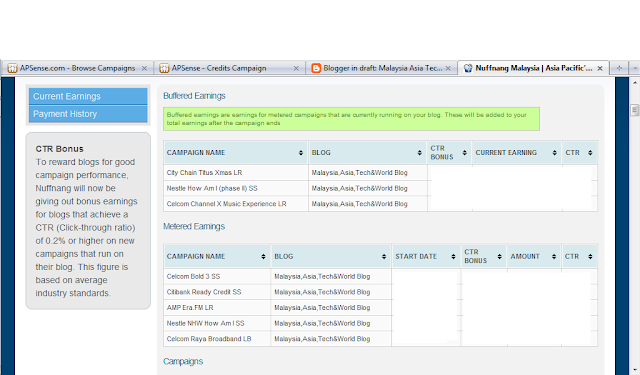Viewport: 640px width, 375px height.
Task: Select Nestle NHW How Am I SS
Action: coord(205,323)
